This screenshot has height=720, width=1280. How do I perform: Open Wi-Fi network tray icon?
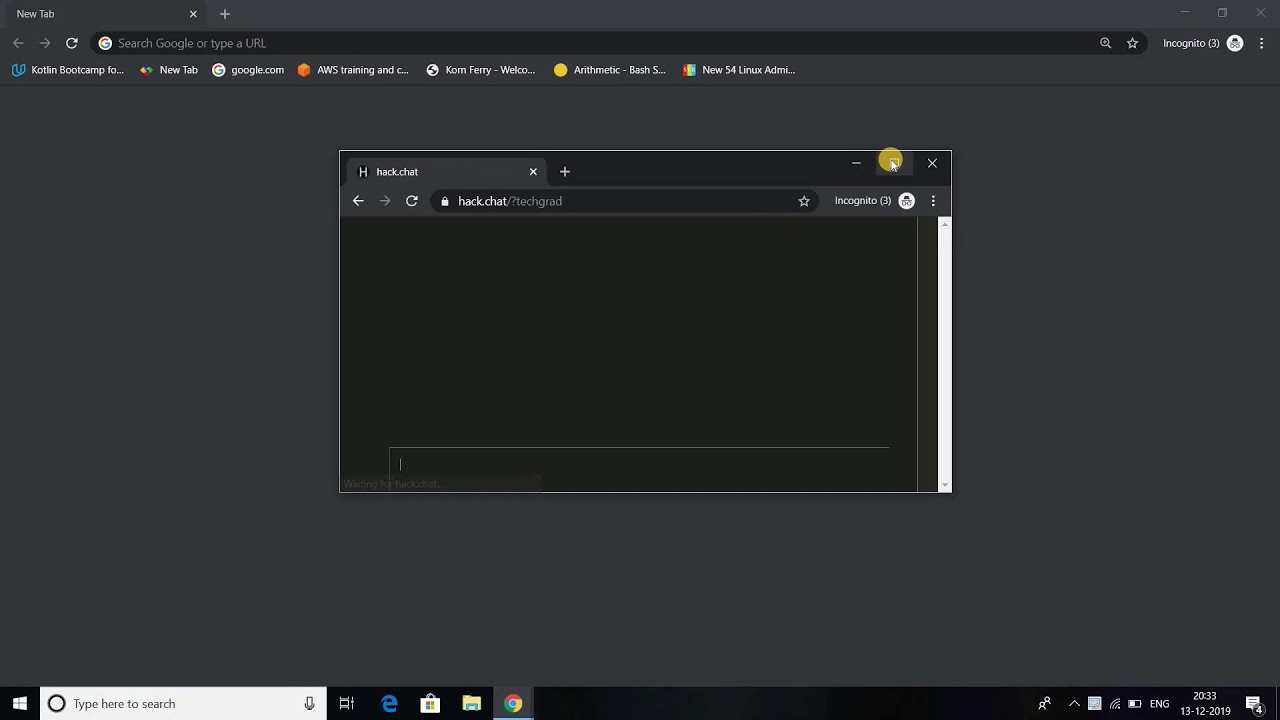tap(1115, 704)
